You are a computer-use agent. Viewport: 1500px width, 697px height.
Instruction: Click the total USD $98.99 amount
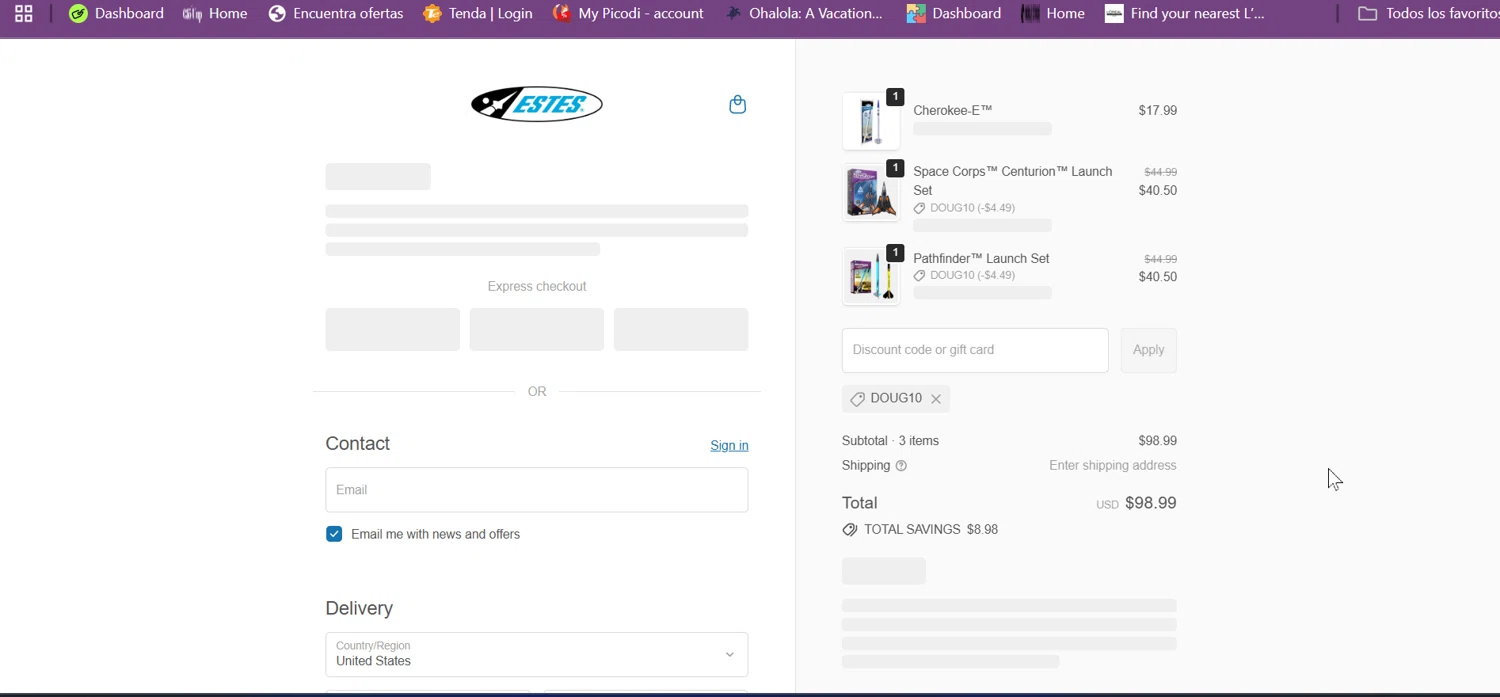[1136, 503]
